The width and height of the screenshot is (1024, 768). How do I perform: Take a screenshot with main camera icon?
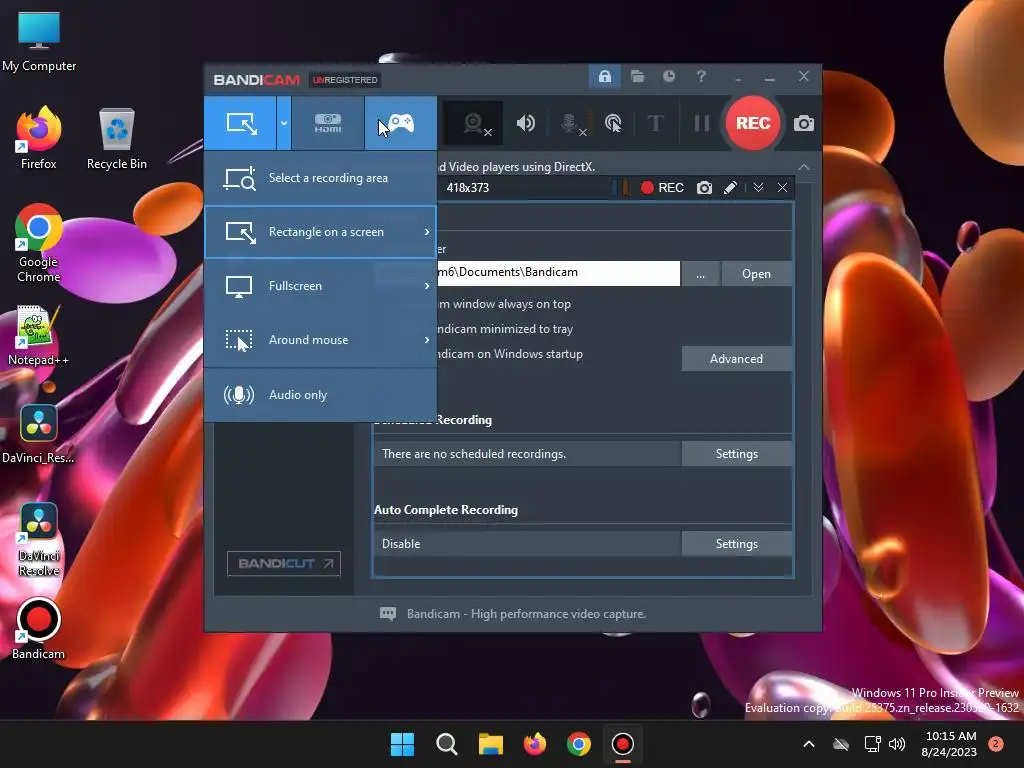[804, 123]
